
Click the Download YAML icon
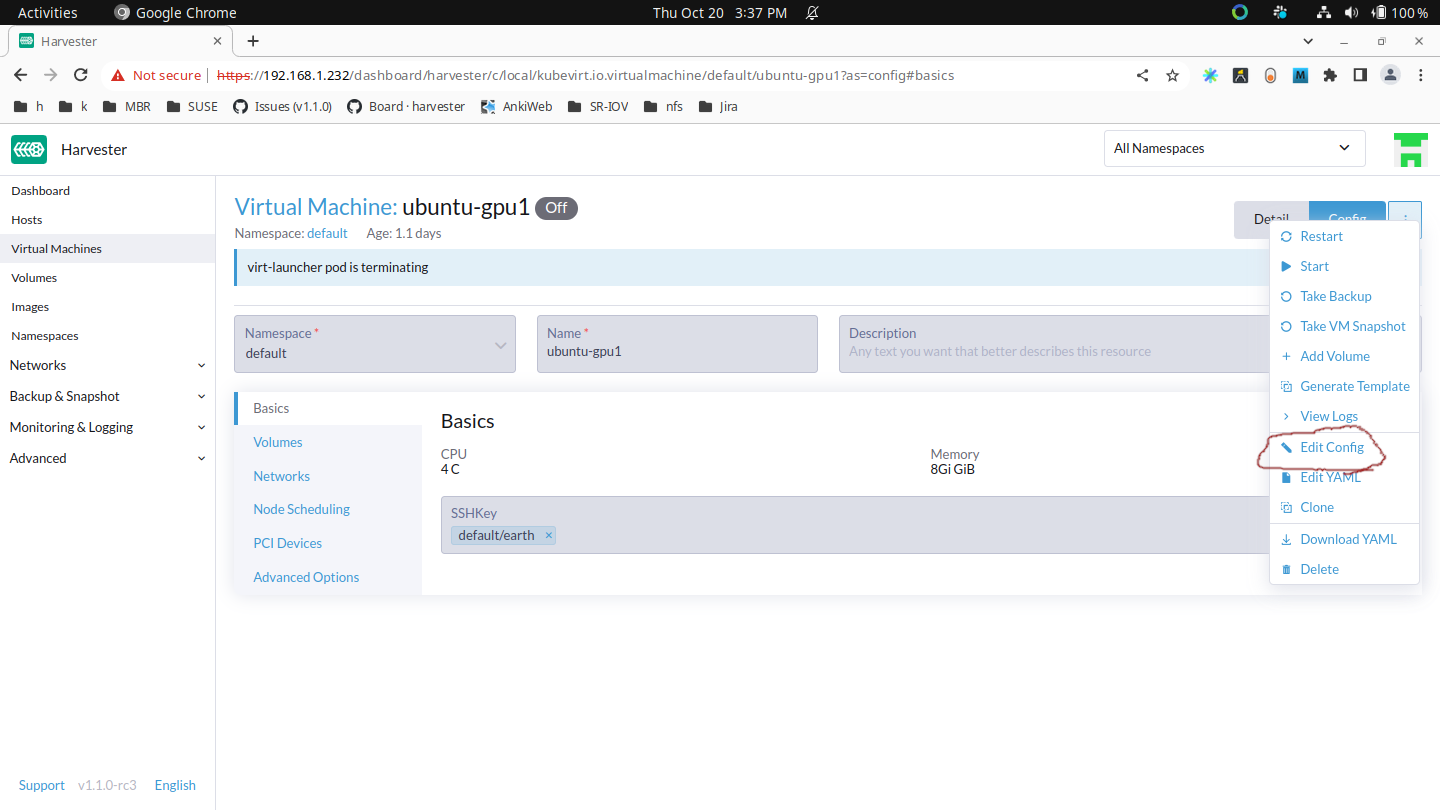tap(1286, 538)
